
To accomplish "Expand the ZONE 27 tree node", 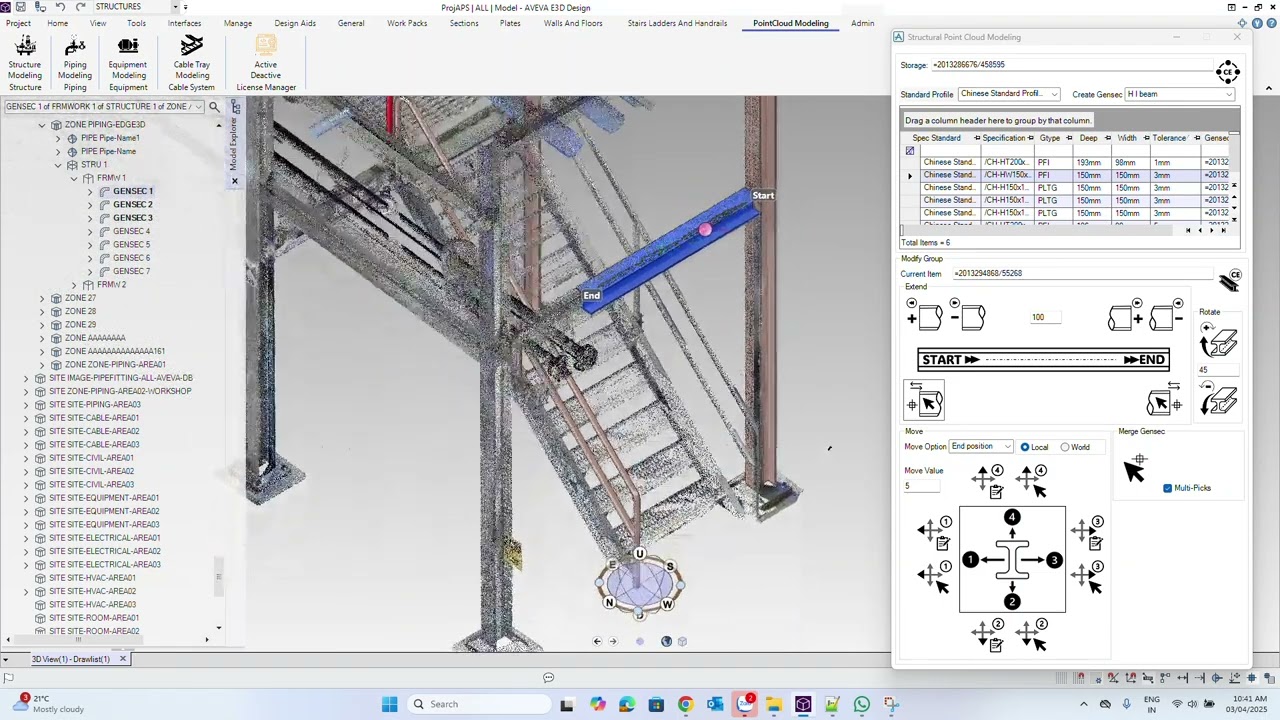I will coord(42,298).
